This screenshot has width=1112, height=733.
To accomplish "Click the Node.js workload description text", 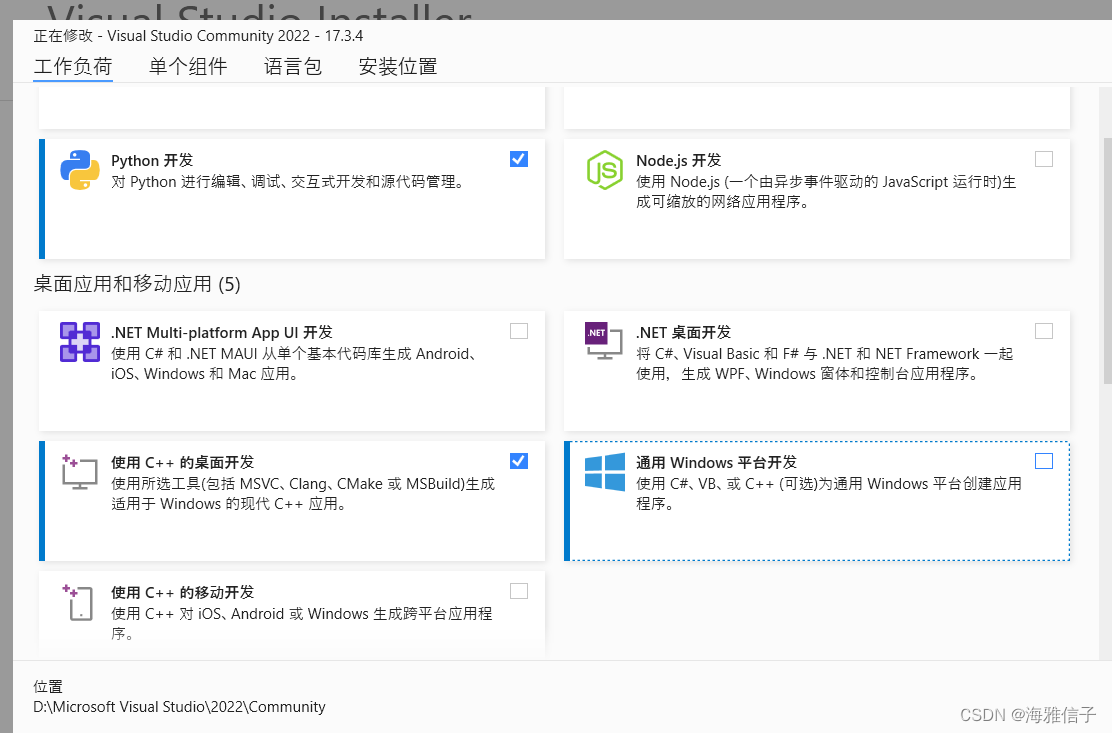I will click(826, 192).
